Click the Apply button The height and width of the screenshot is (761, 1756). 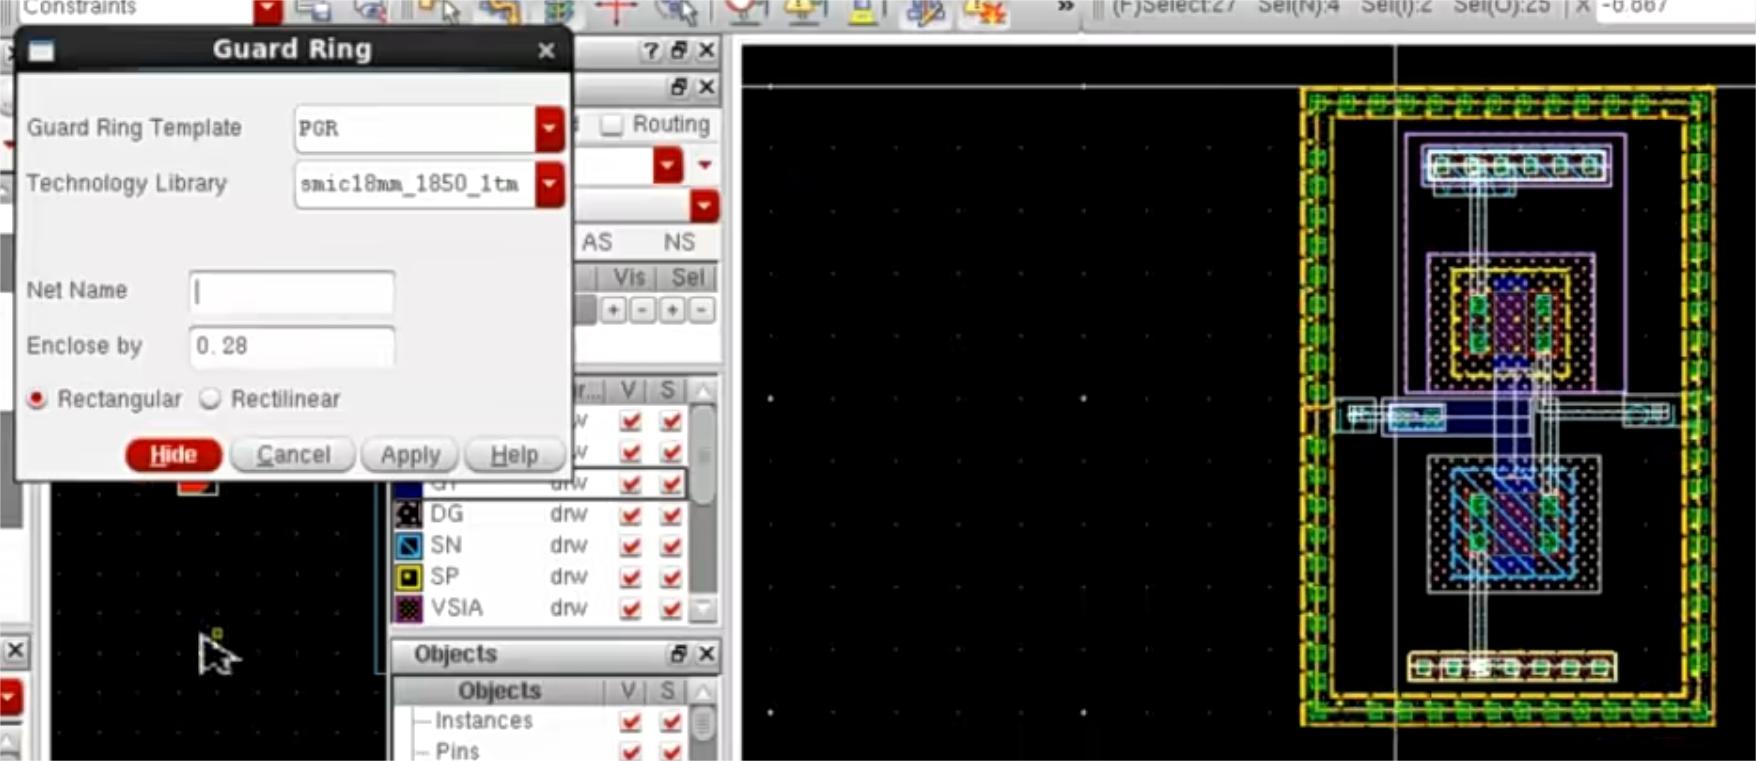point(410,455)
